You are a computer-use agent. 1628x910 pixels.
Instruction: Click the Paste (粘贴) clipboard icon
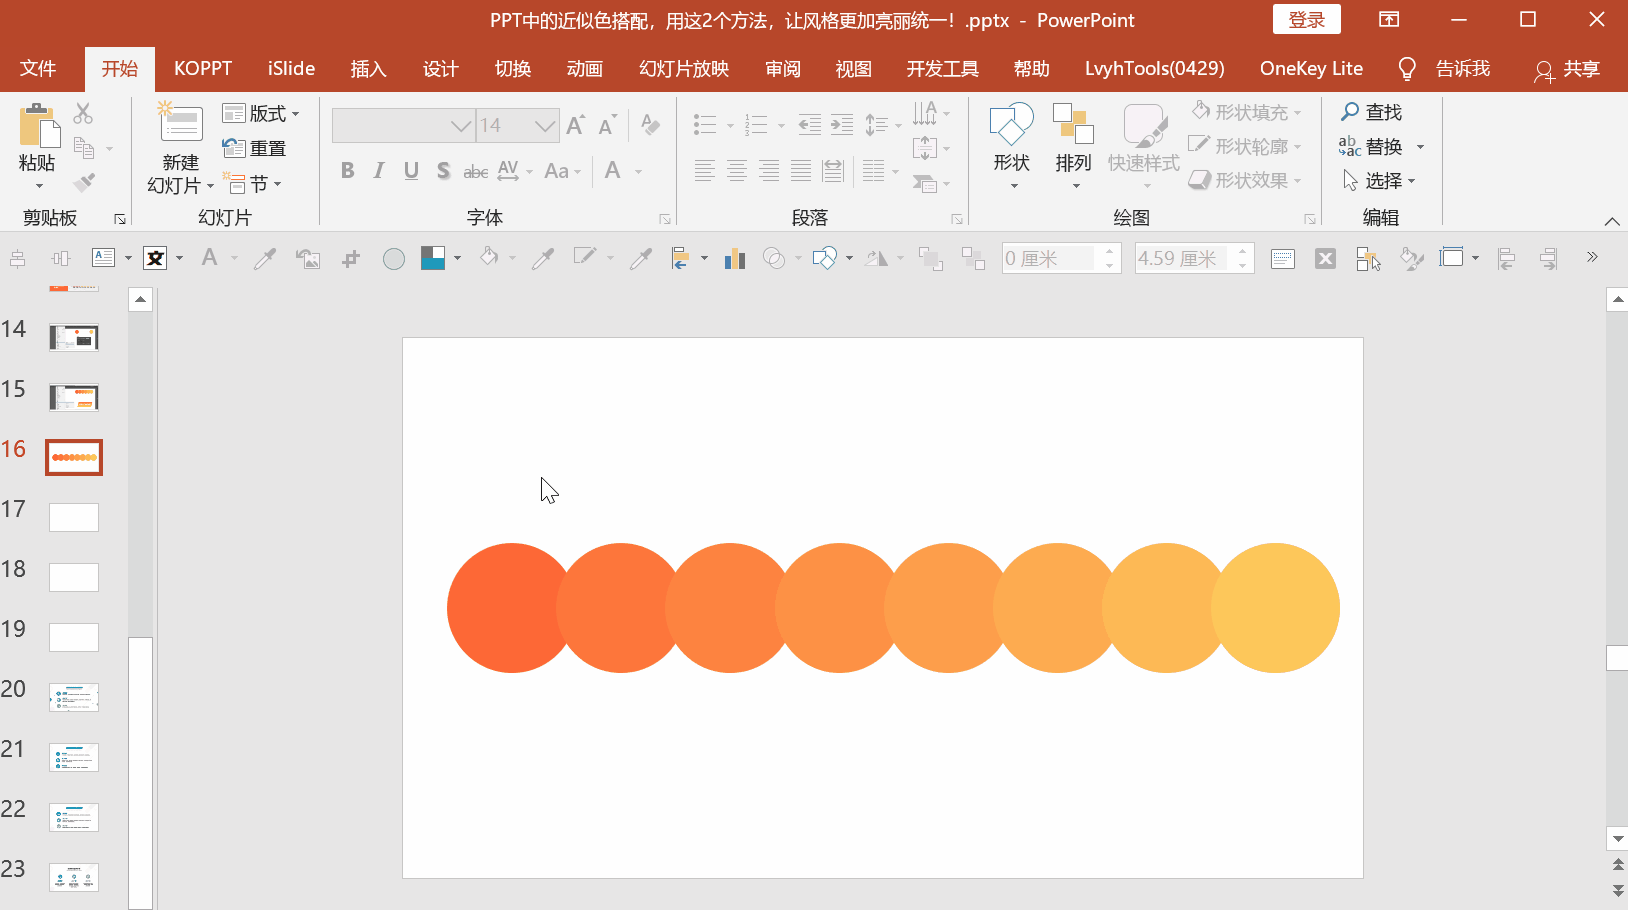(38, 128)
